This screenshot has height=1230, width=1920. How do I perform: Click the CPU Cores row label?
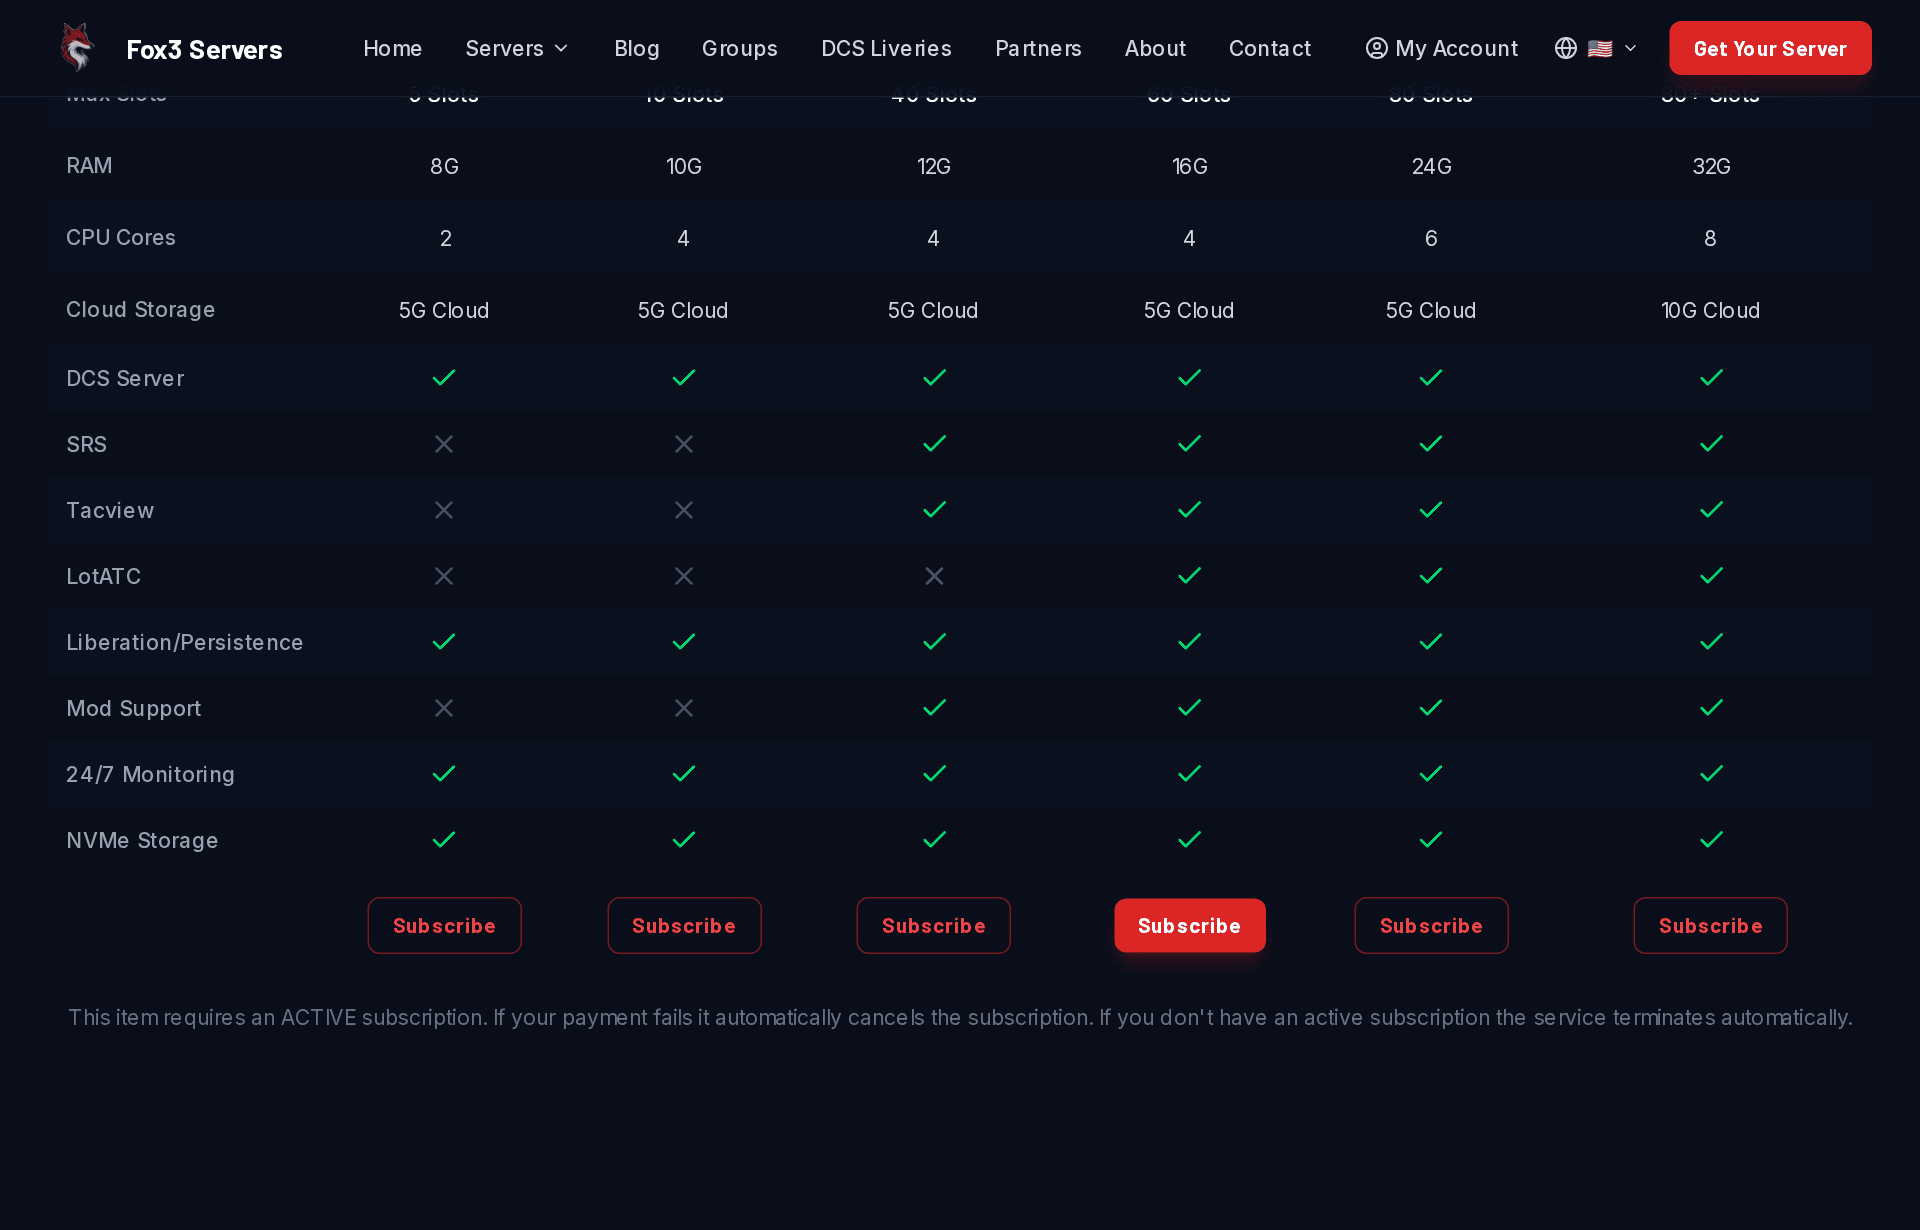click(x=121, y=238)
